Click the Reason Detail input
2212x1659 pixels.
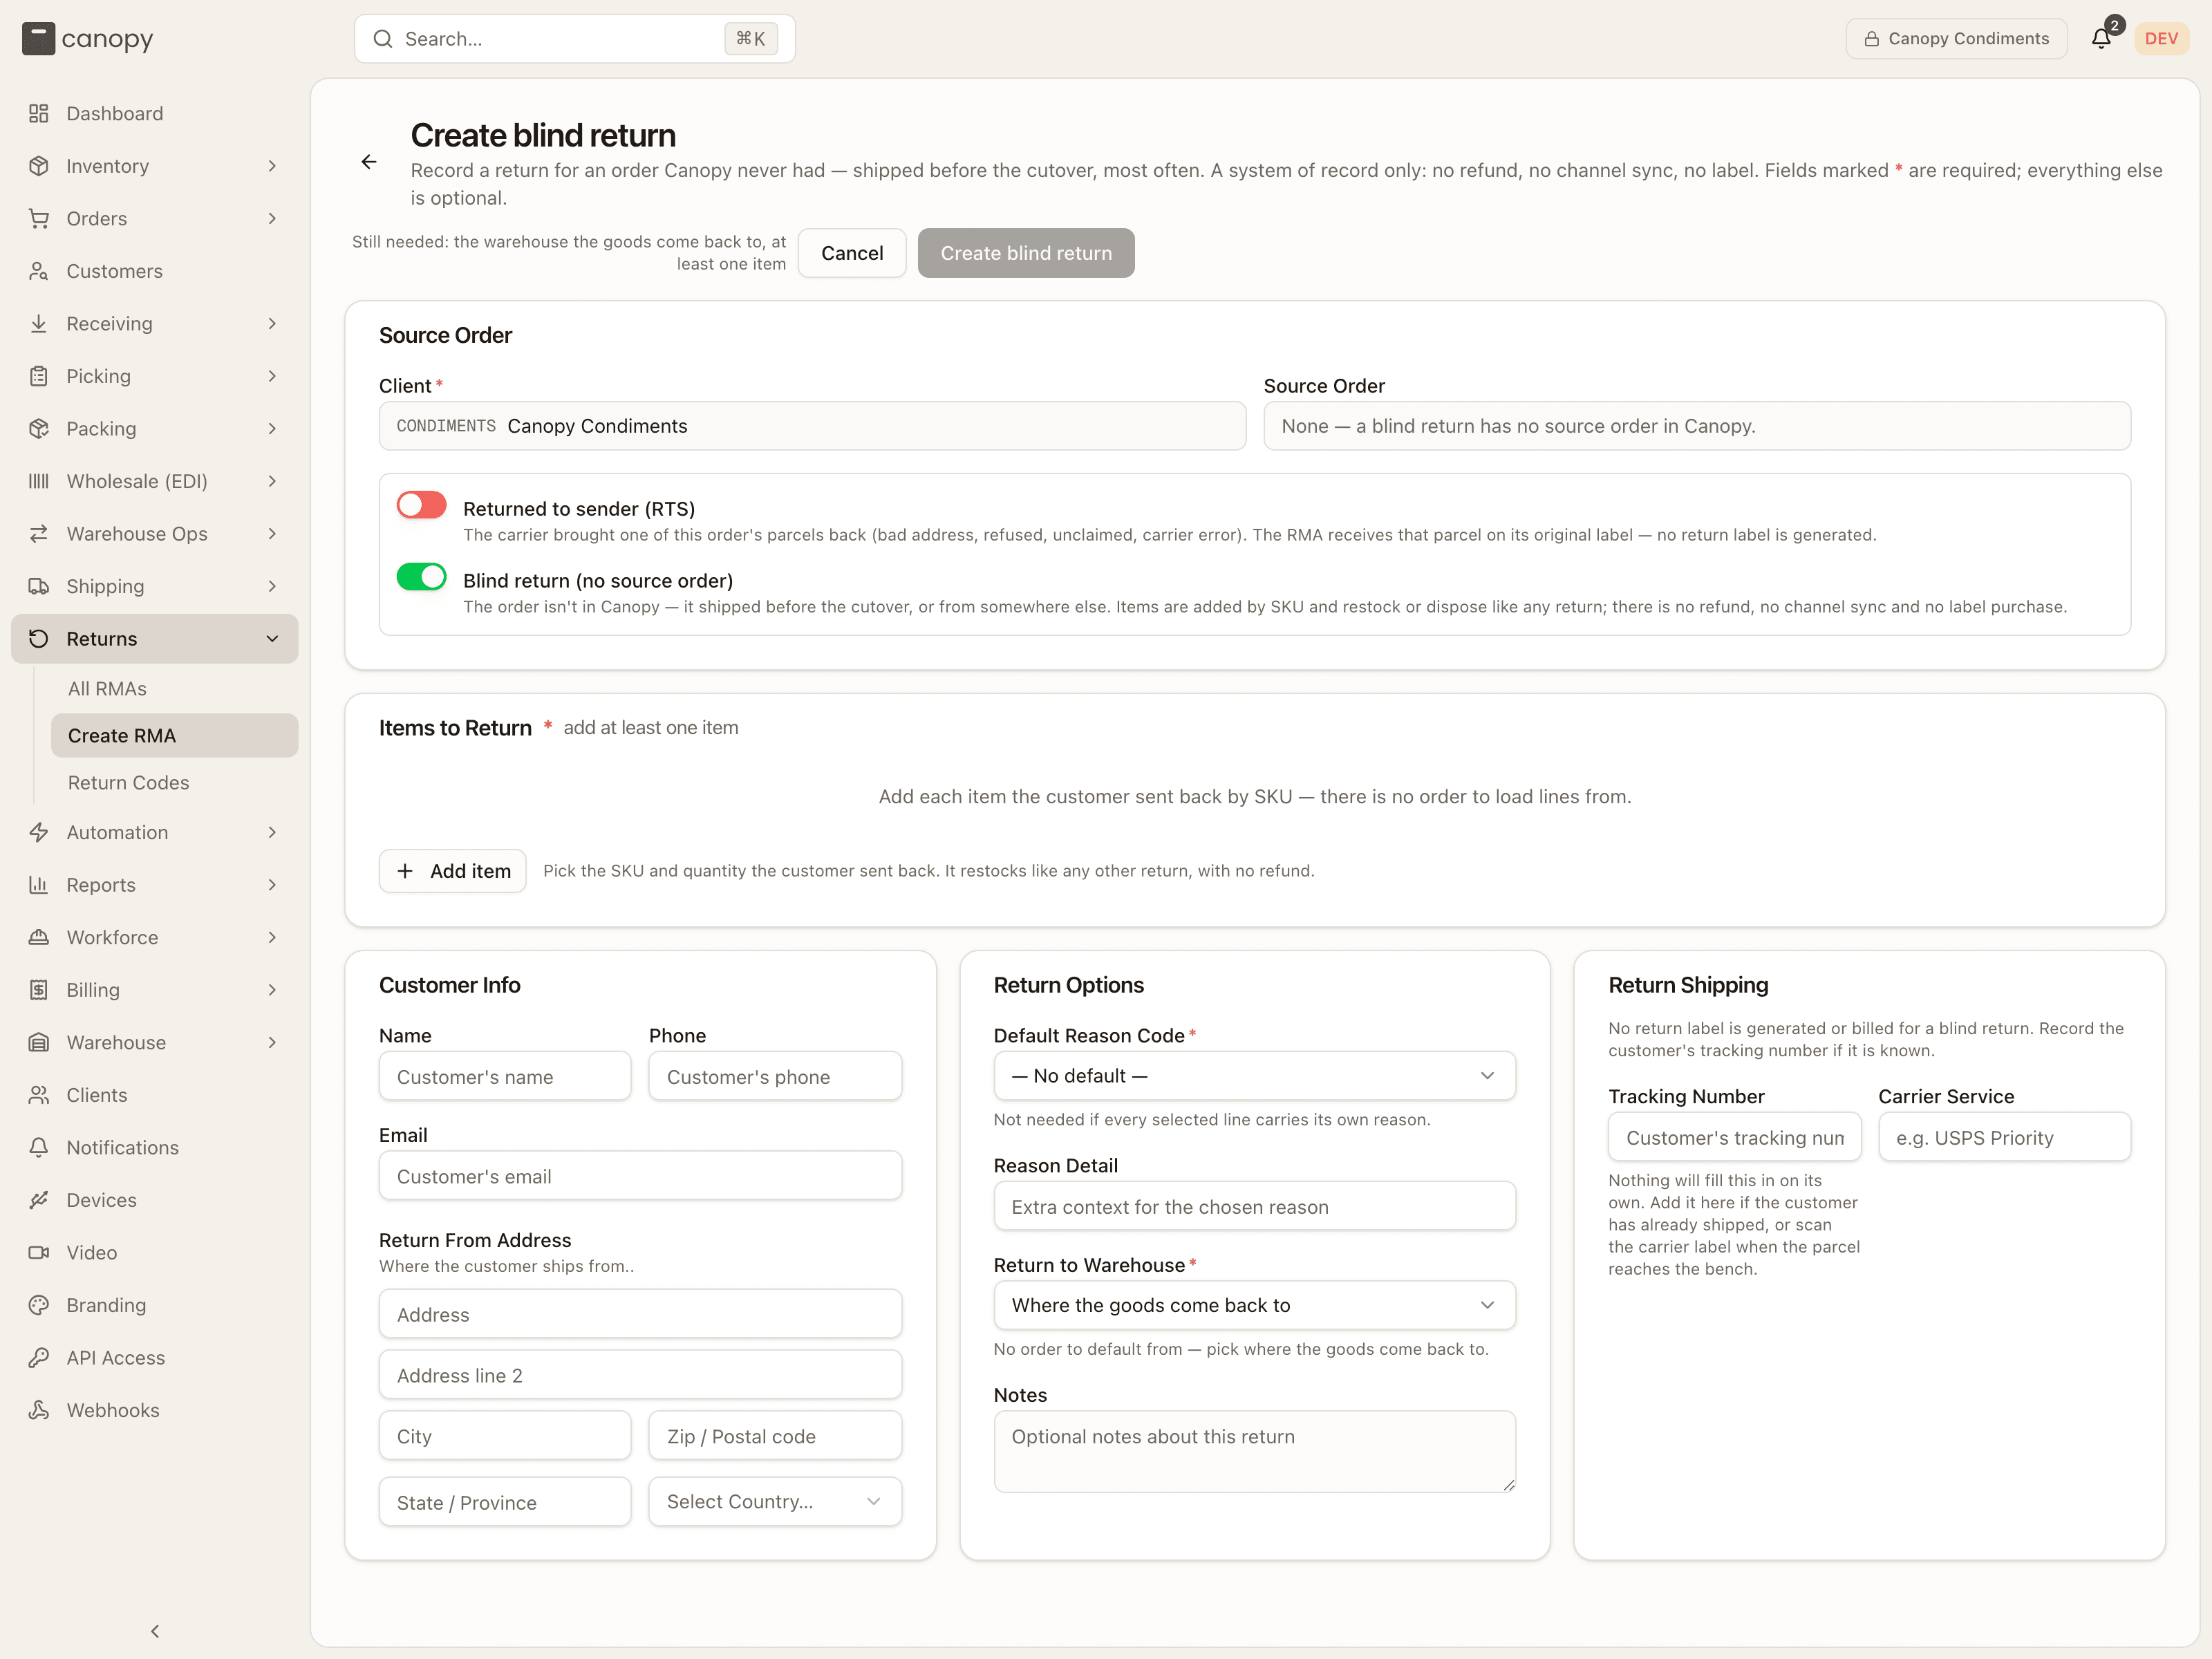1254,1206
